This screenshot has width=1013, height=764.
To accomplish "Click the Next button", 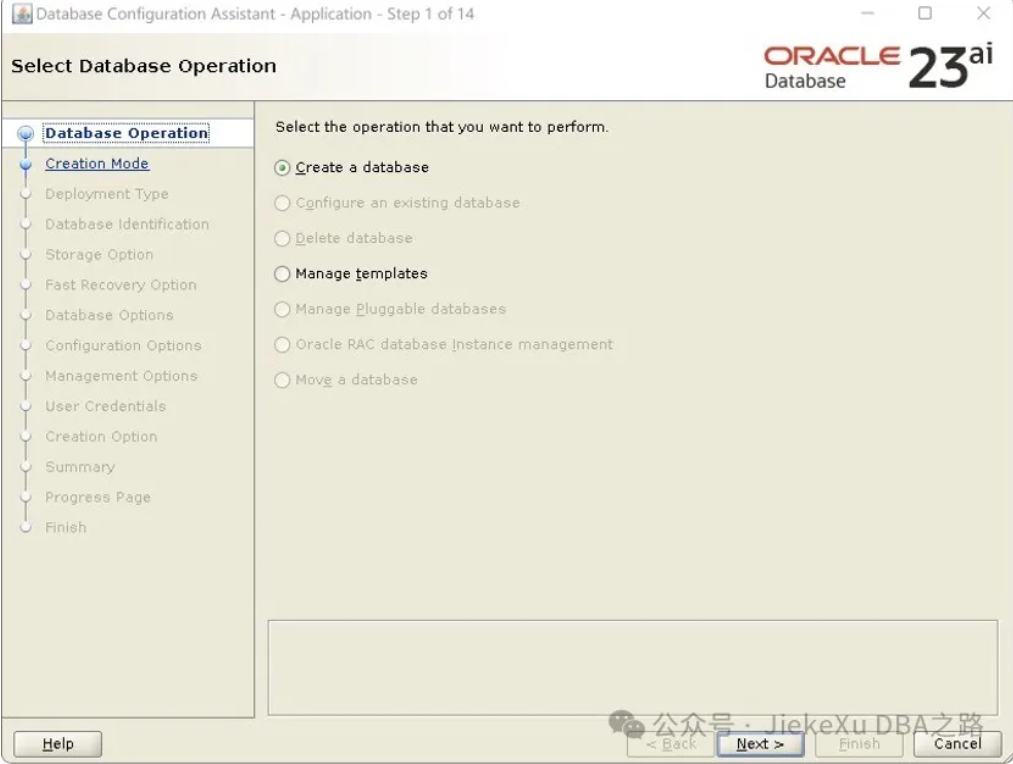I will [x=760, y=744].
